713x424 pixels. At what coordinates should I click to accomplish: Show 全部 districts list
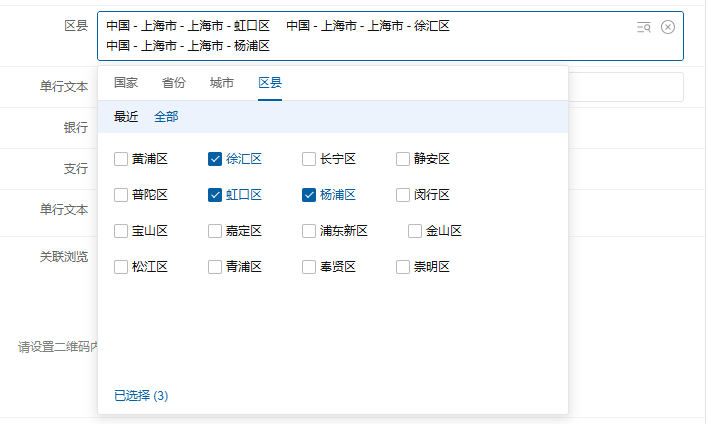166,117
